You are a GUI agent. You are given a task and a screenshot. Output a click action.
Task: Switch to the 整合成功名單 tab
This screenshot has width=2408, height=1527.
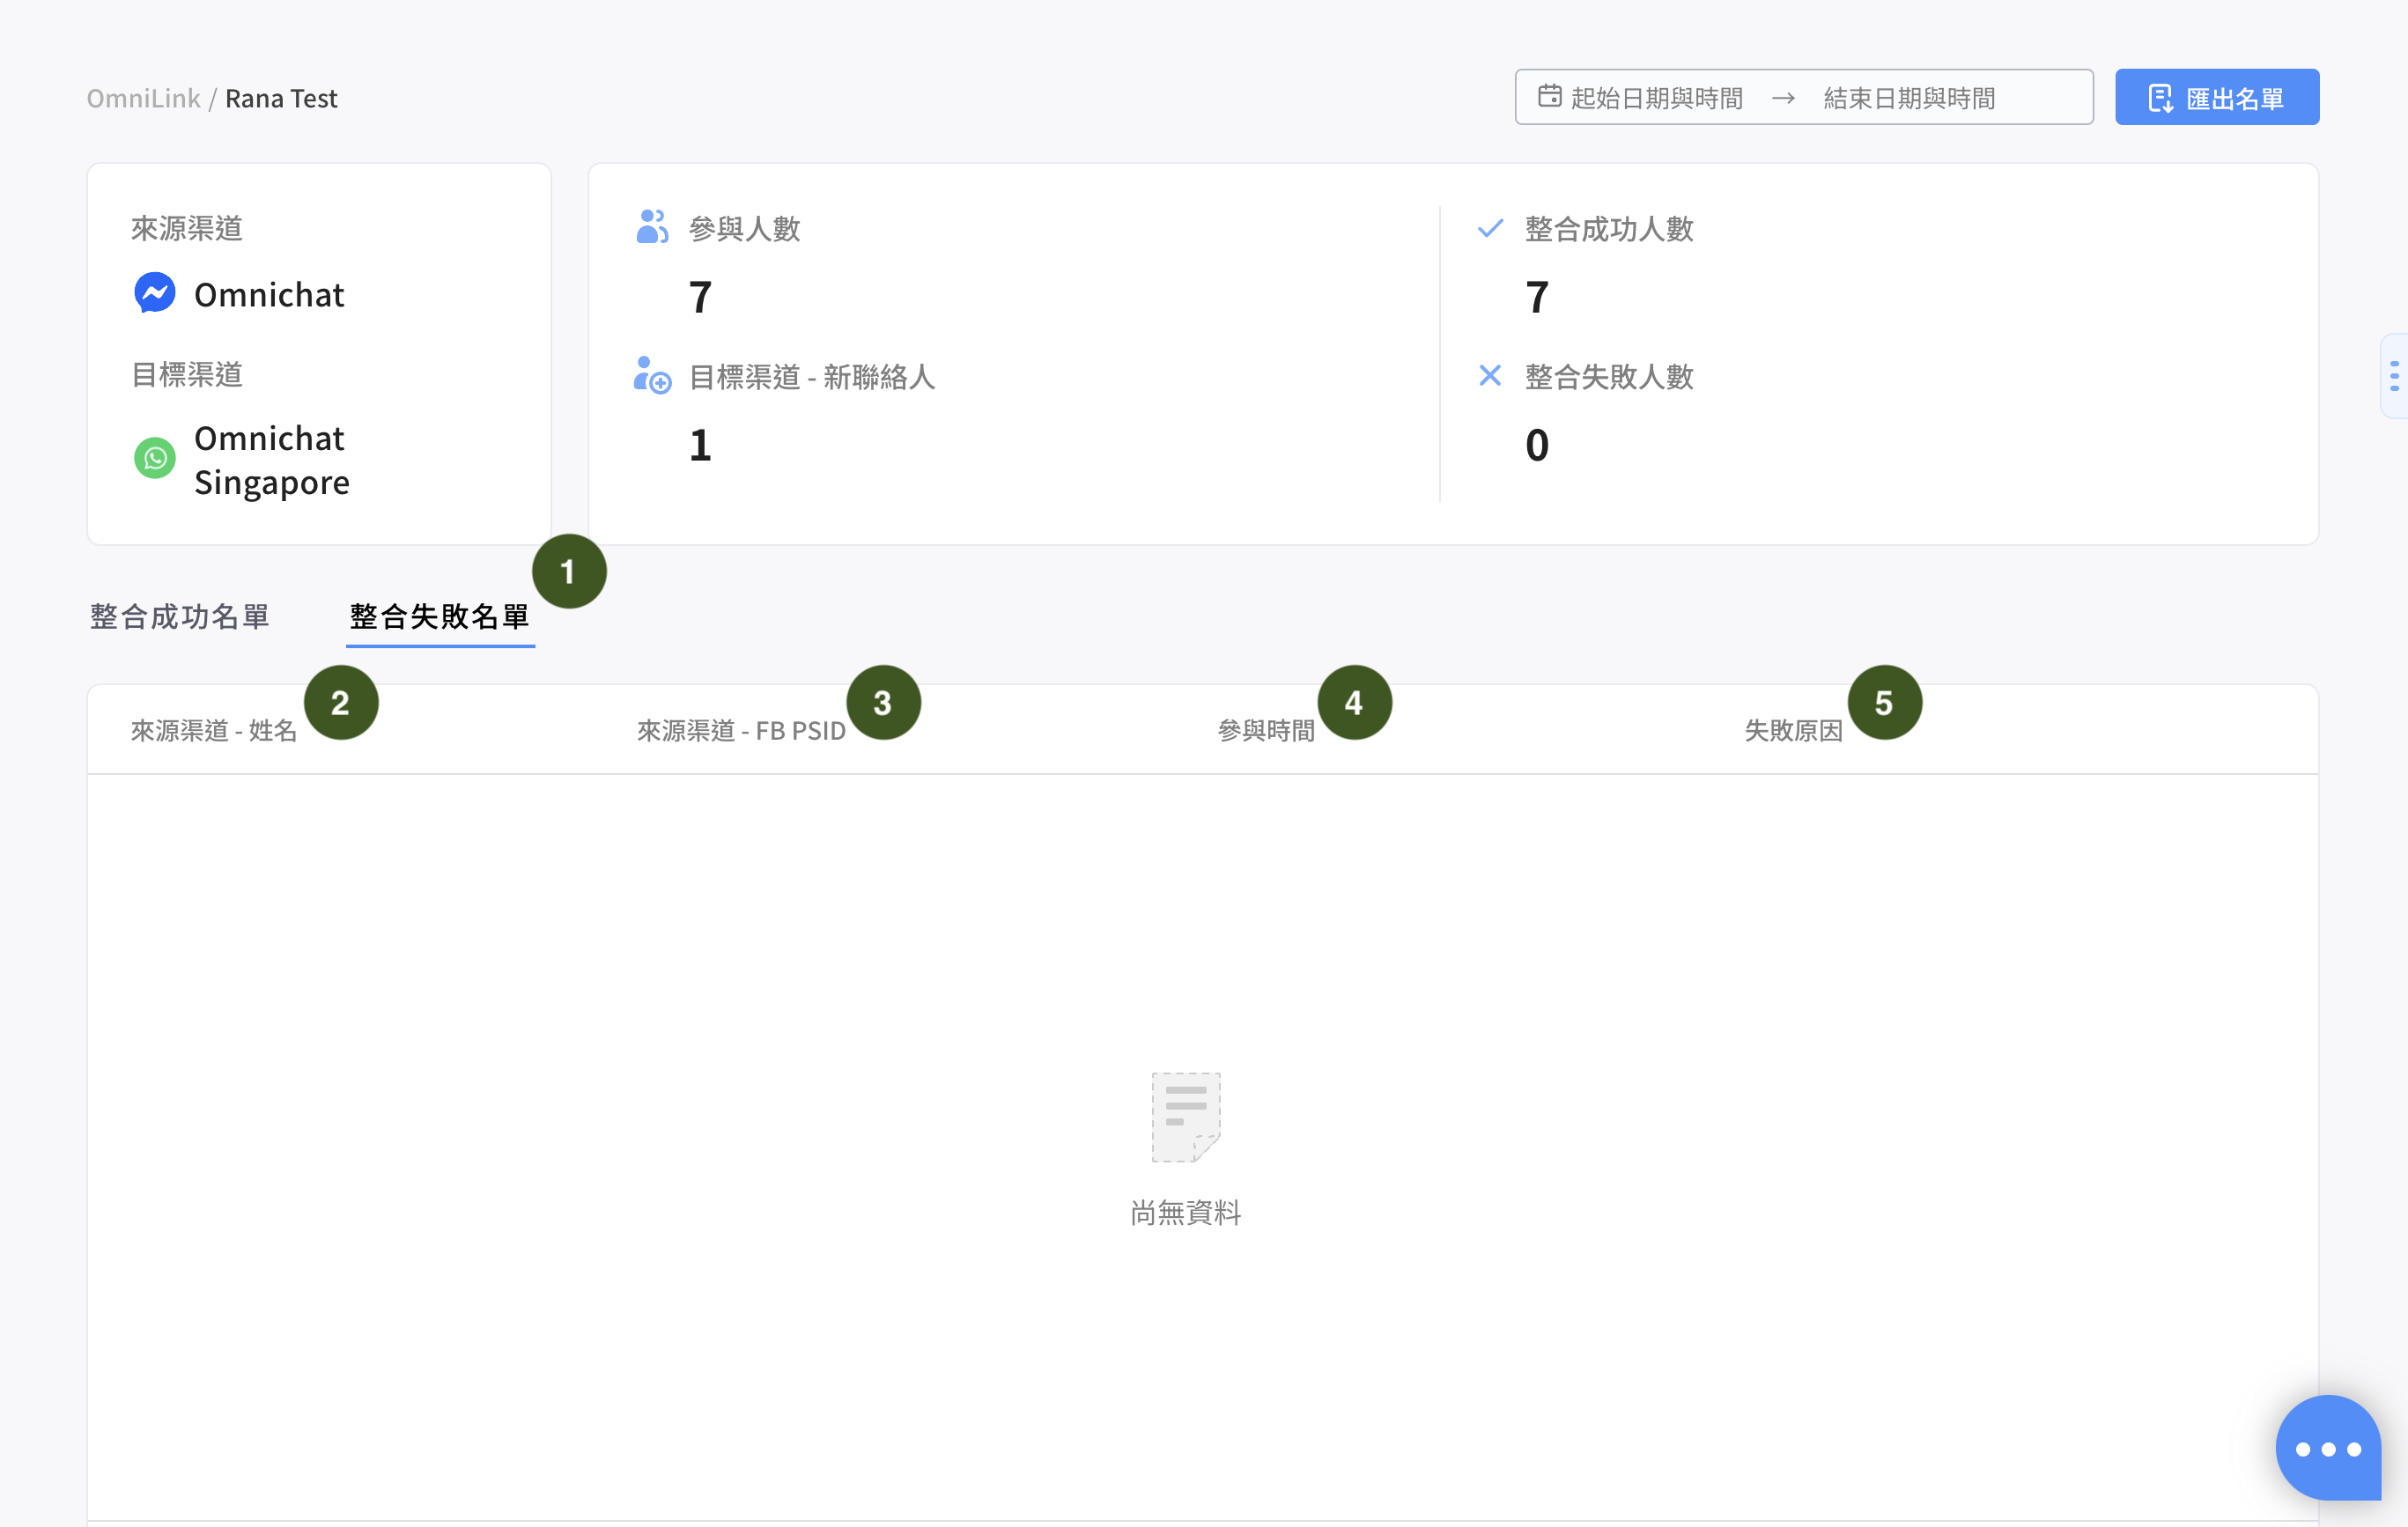point(180,616)
